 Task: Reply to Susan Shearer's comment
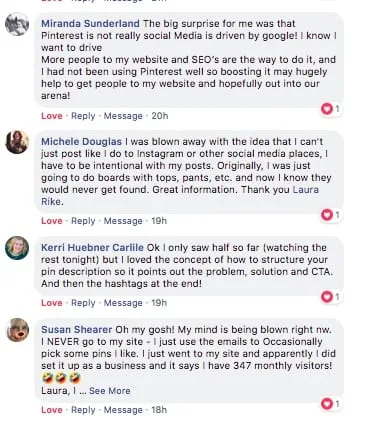click(x=83, y=410)
